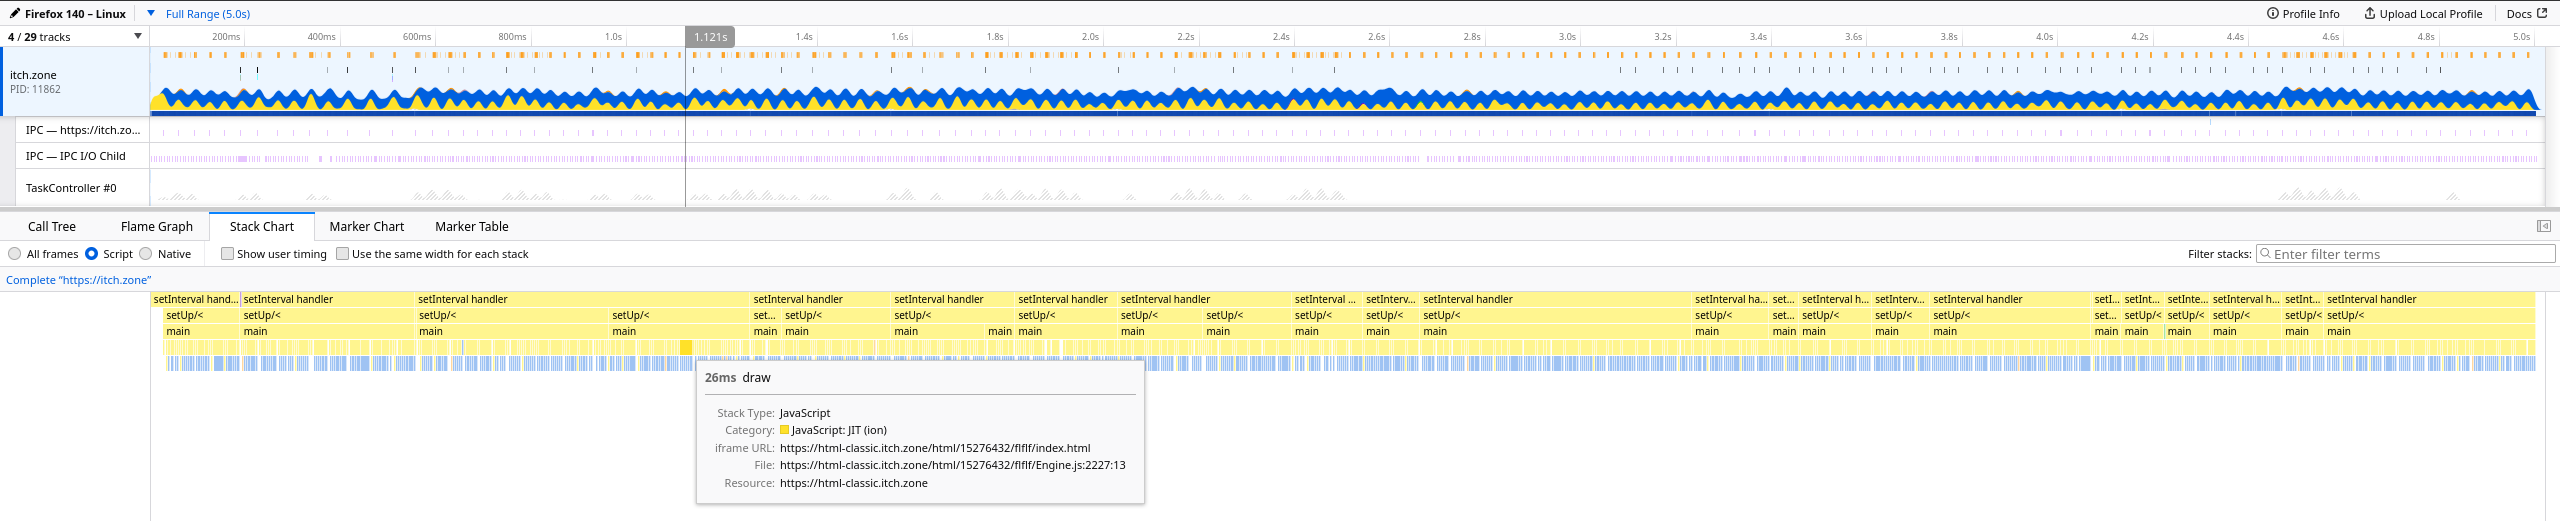Select the IPC — IPC I/O Child track
This screenshot has height=521, width=2560.
click(83, 156)
